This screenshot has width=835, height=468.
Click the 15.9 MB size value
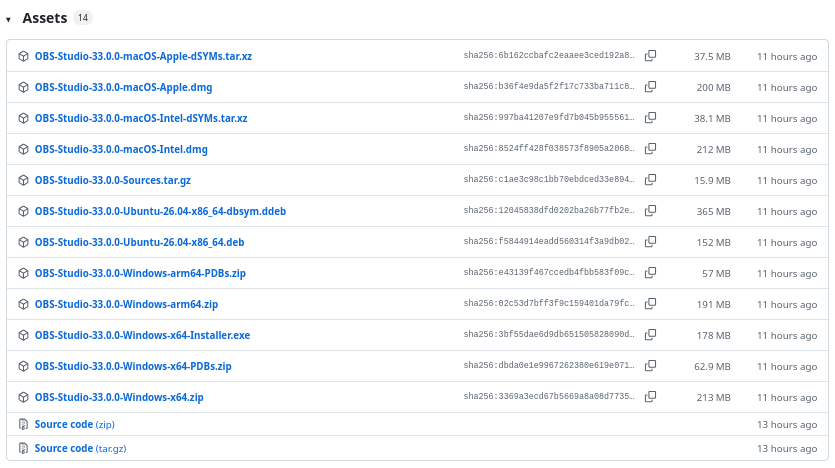[712, 180]
